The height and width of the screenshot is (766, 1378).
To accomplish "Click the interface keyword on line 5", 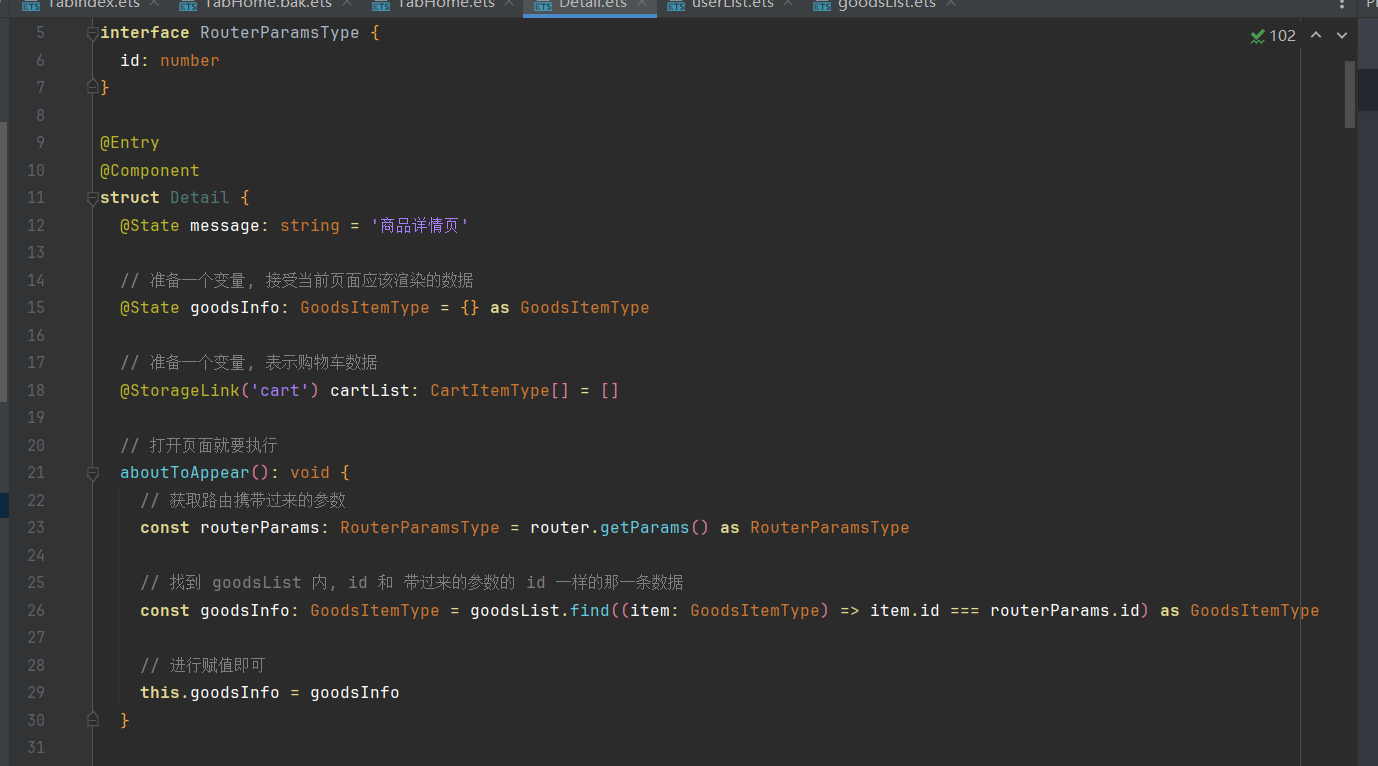I will point(145,33).
